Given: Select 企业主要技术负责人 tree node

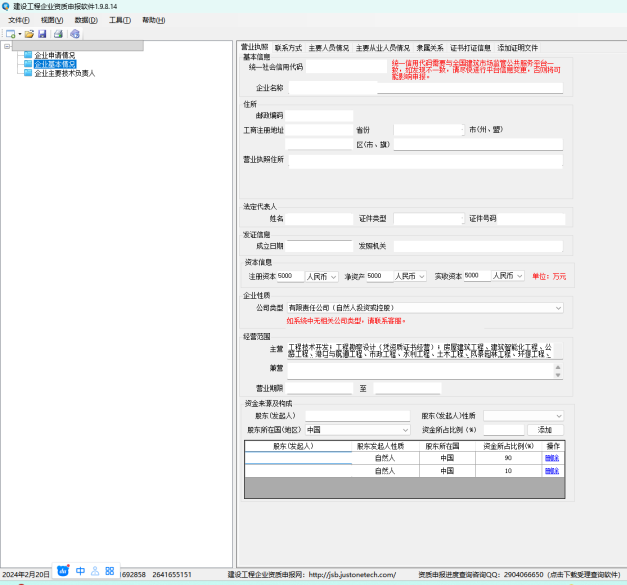Looking at the screenshot, I should (x=65, y=73).
